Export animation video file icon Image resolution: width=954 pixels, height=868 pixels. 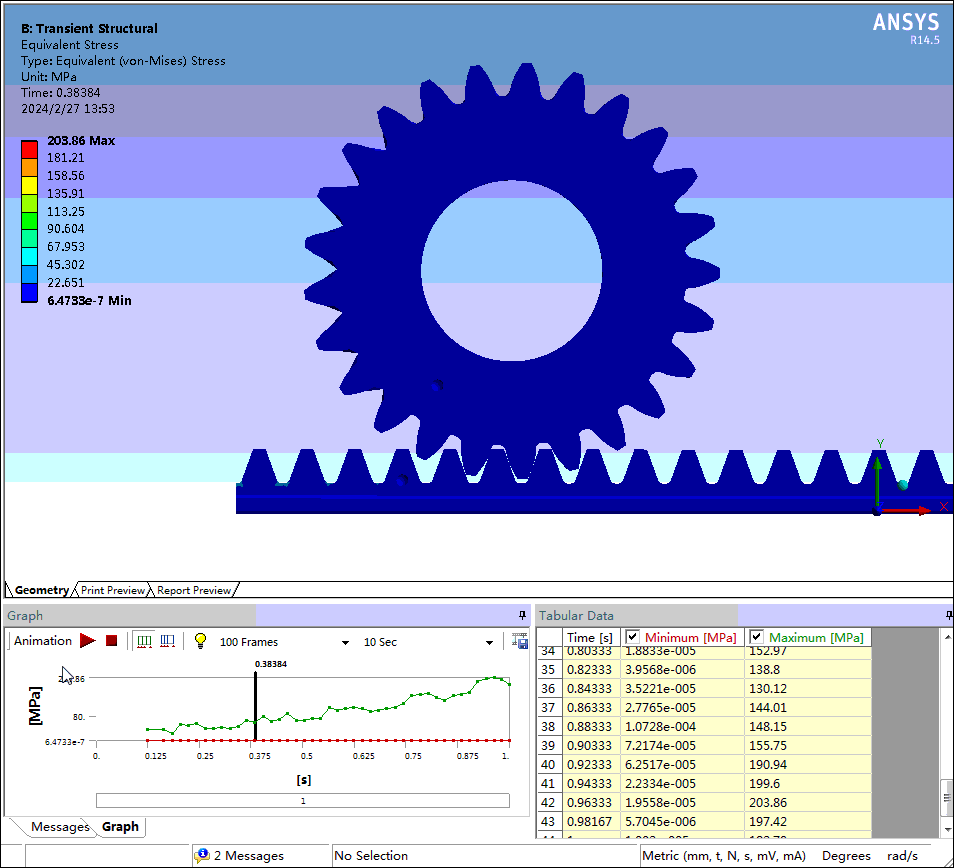520,641
